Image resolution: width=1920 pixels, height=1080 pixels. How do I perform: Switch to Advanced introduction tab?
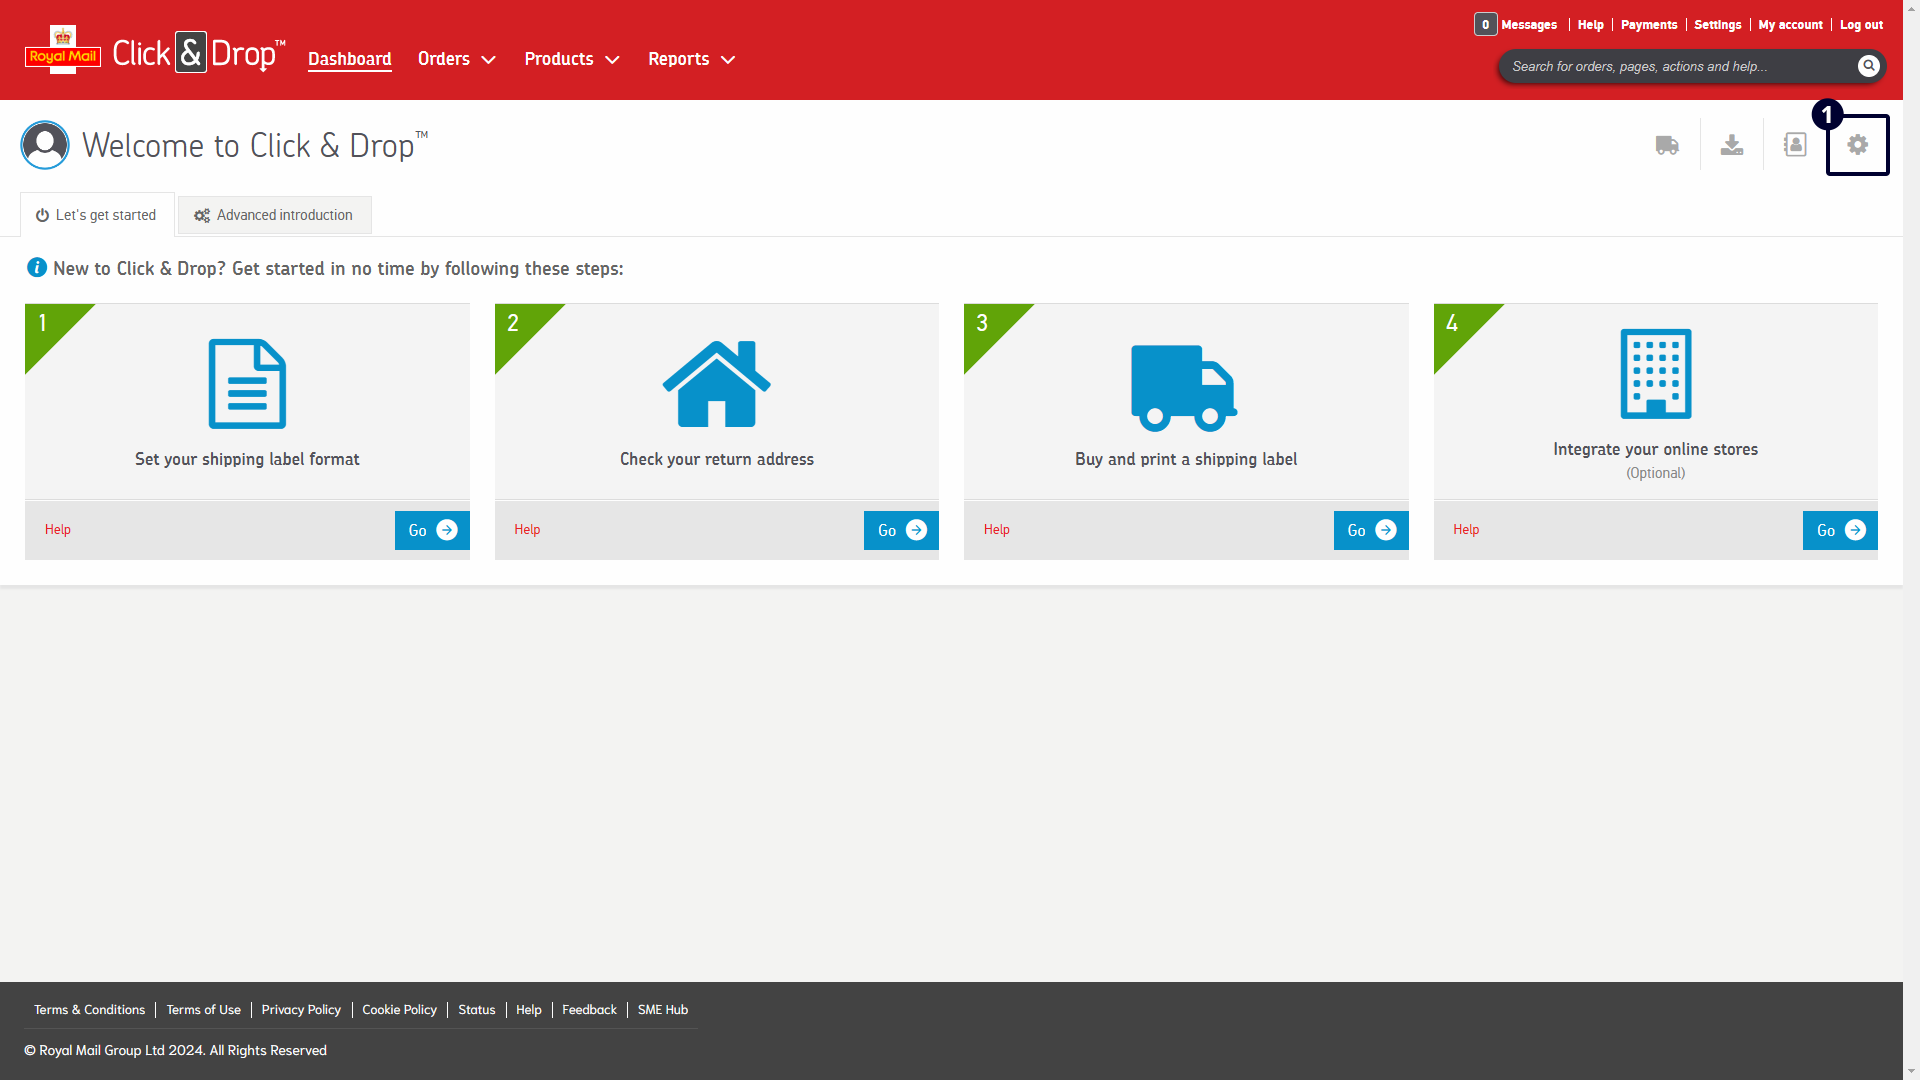pos(274,215)
